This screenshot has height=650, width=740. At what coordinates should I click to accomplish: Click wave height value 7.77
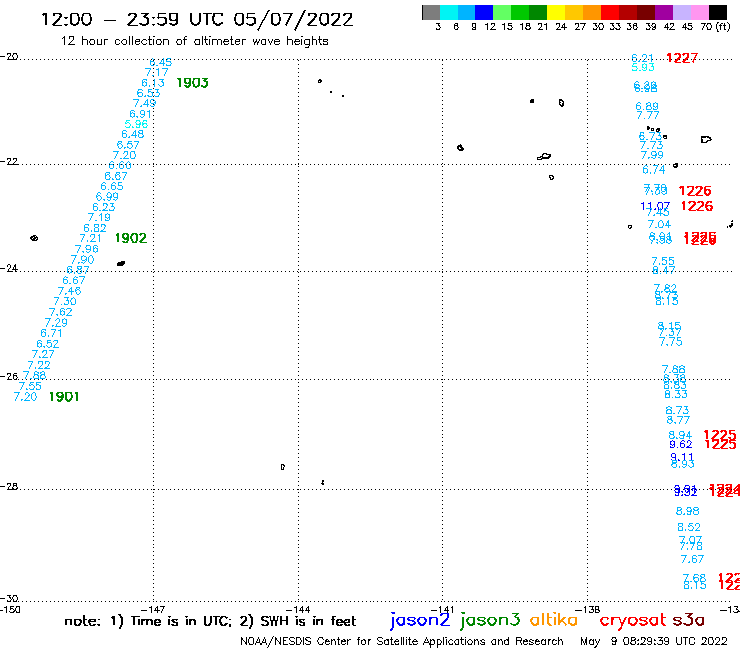pyautogui.click(x=648, y=115)
